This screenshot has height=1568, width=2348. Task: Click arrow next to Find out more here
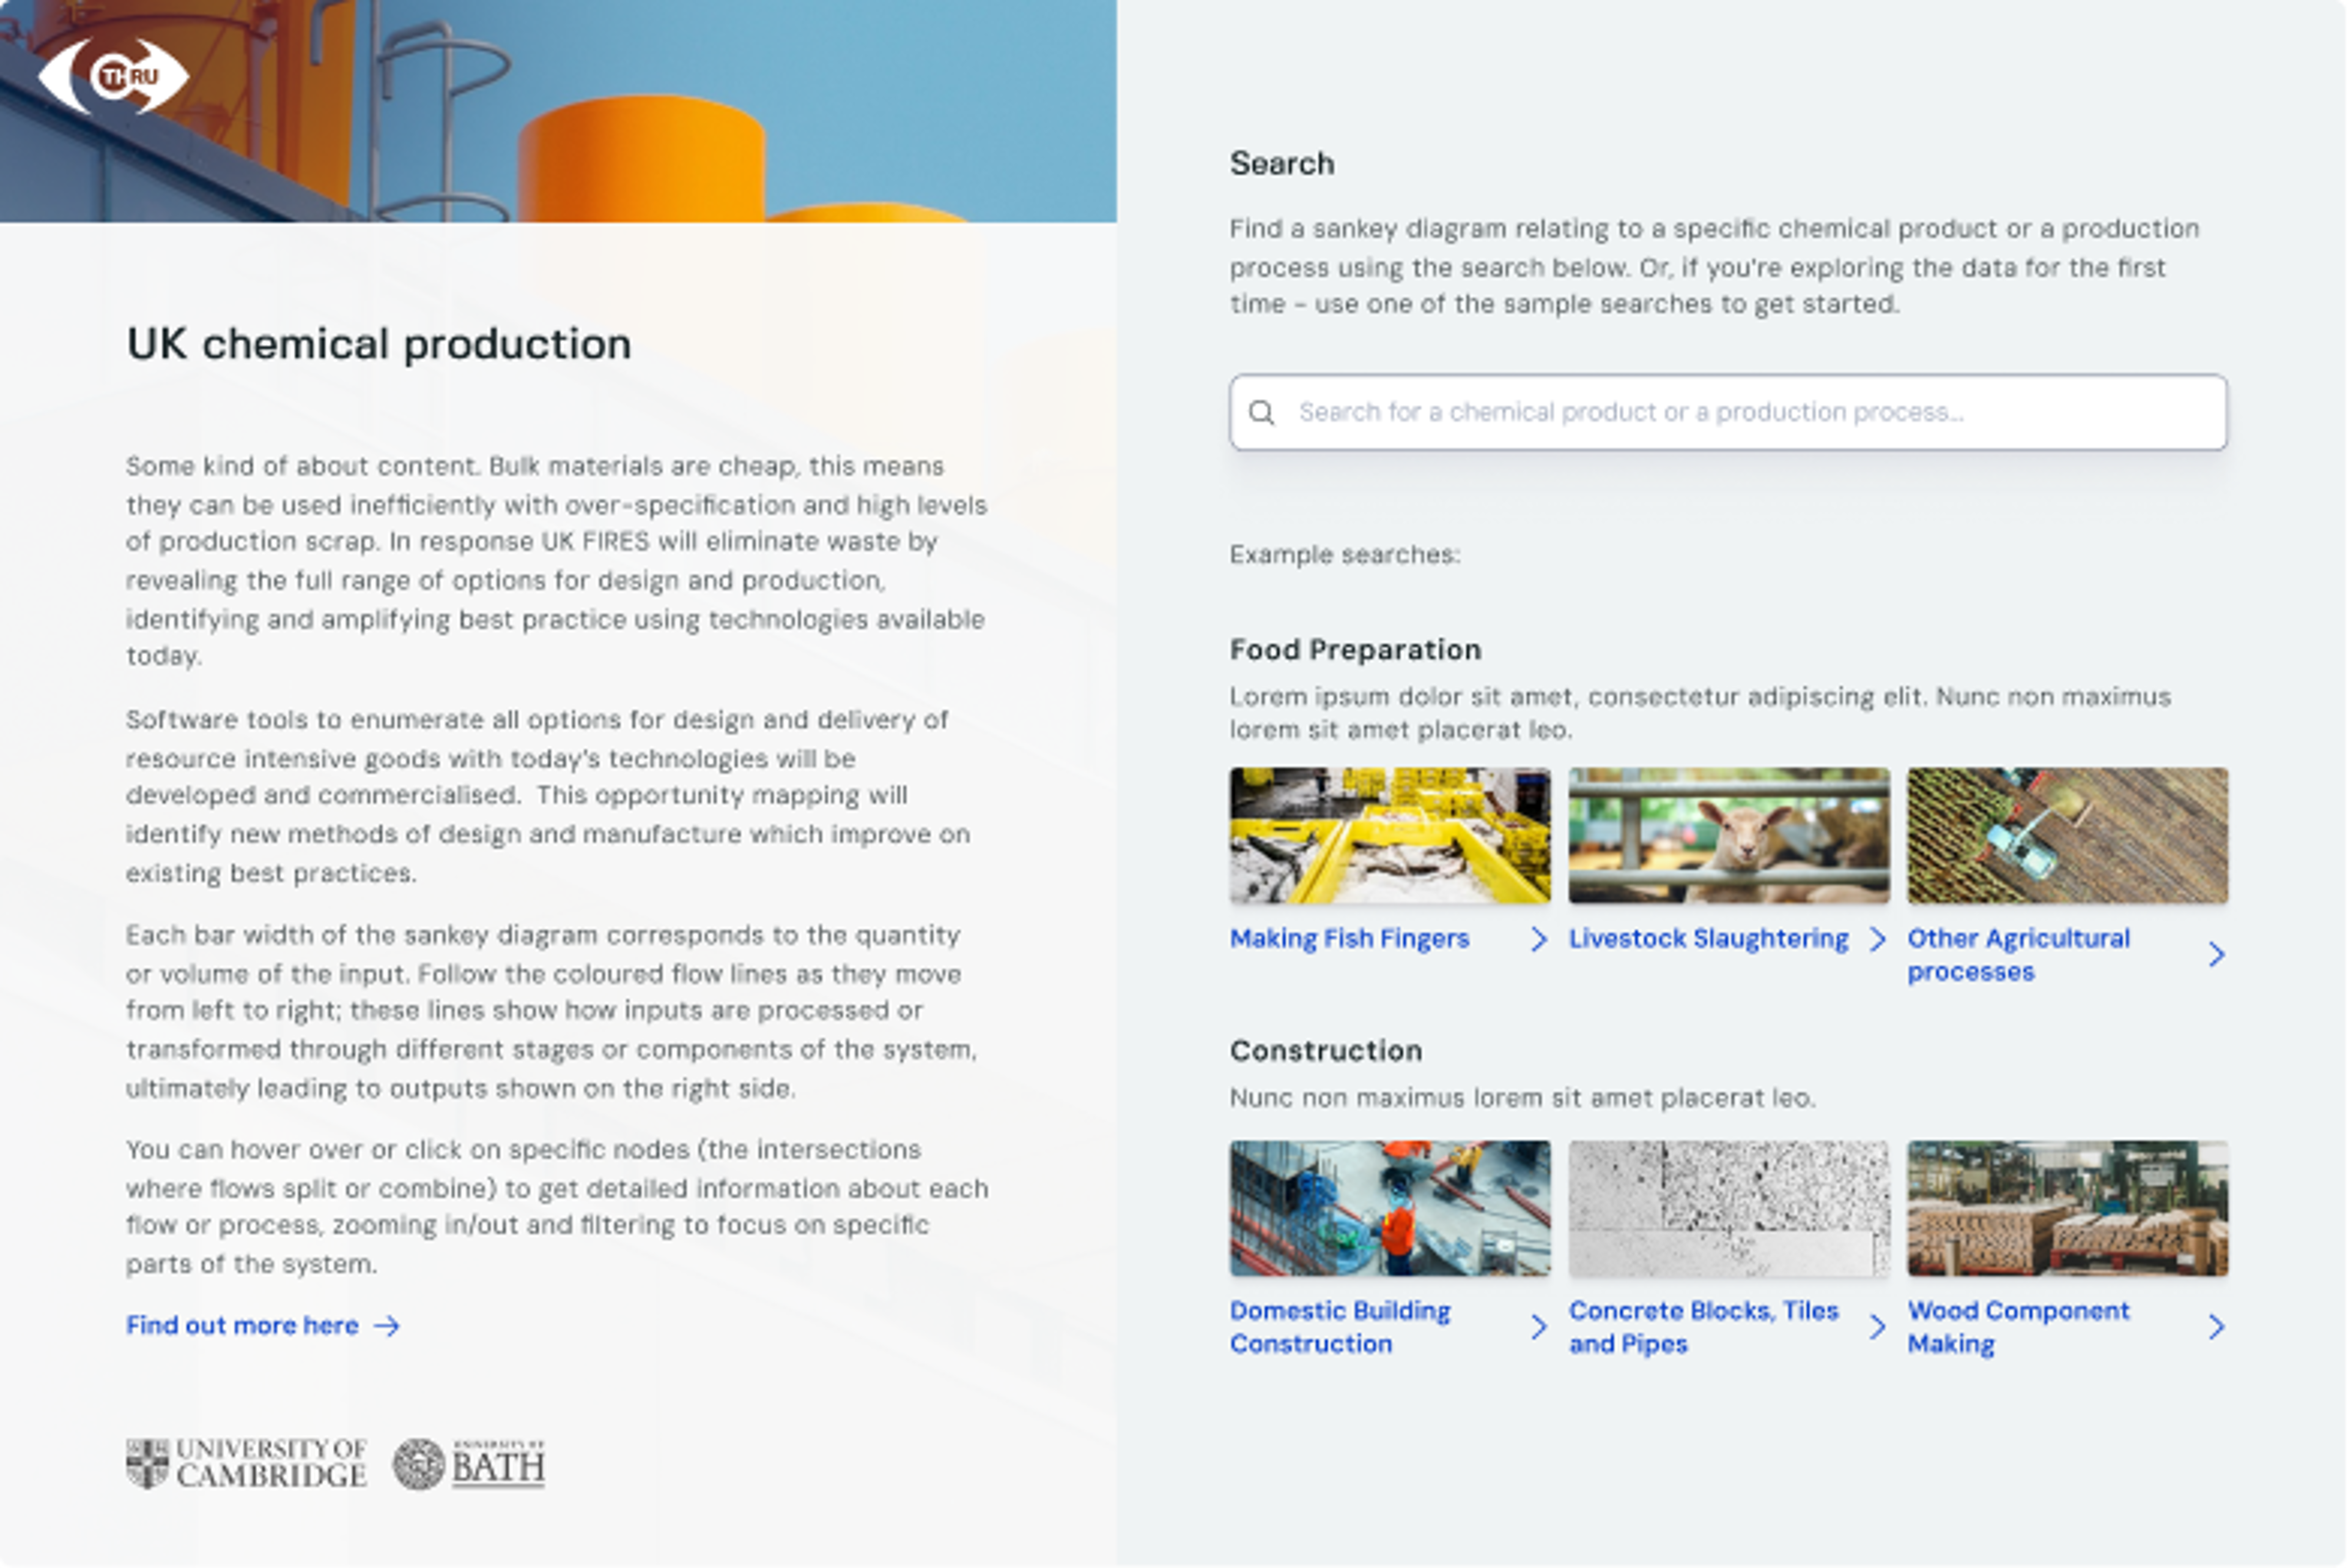pyautogui.click(x=387, y=1326)
